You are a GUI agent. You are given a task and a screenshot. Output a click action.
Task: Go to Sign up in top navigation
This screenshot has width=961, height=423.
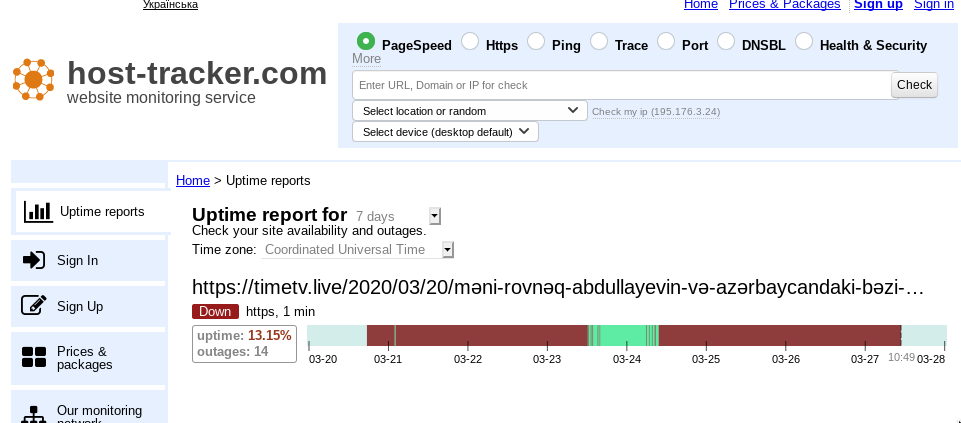[877, 5]
